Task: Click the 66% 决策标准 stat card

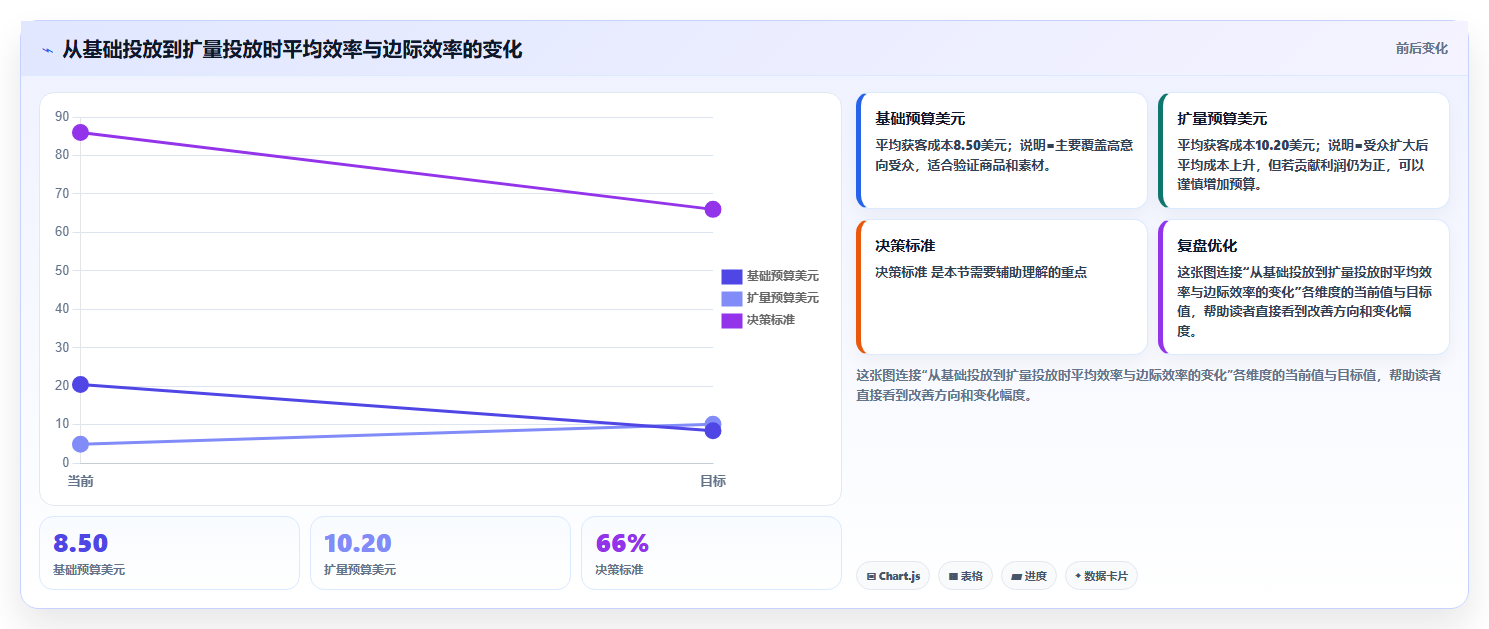Action: 711,553
